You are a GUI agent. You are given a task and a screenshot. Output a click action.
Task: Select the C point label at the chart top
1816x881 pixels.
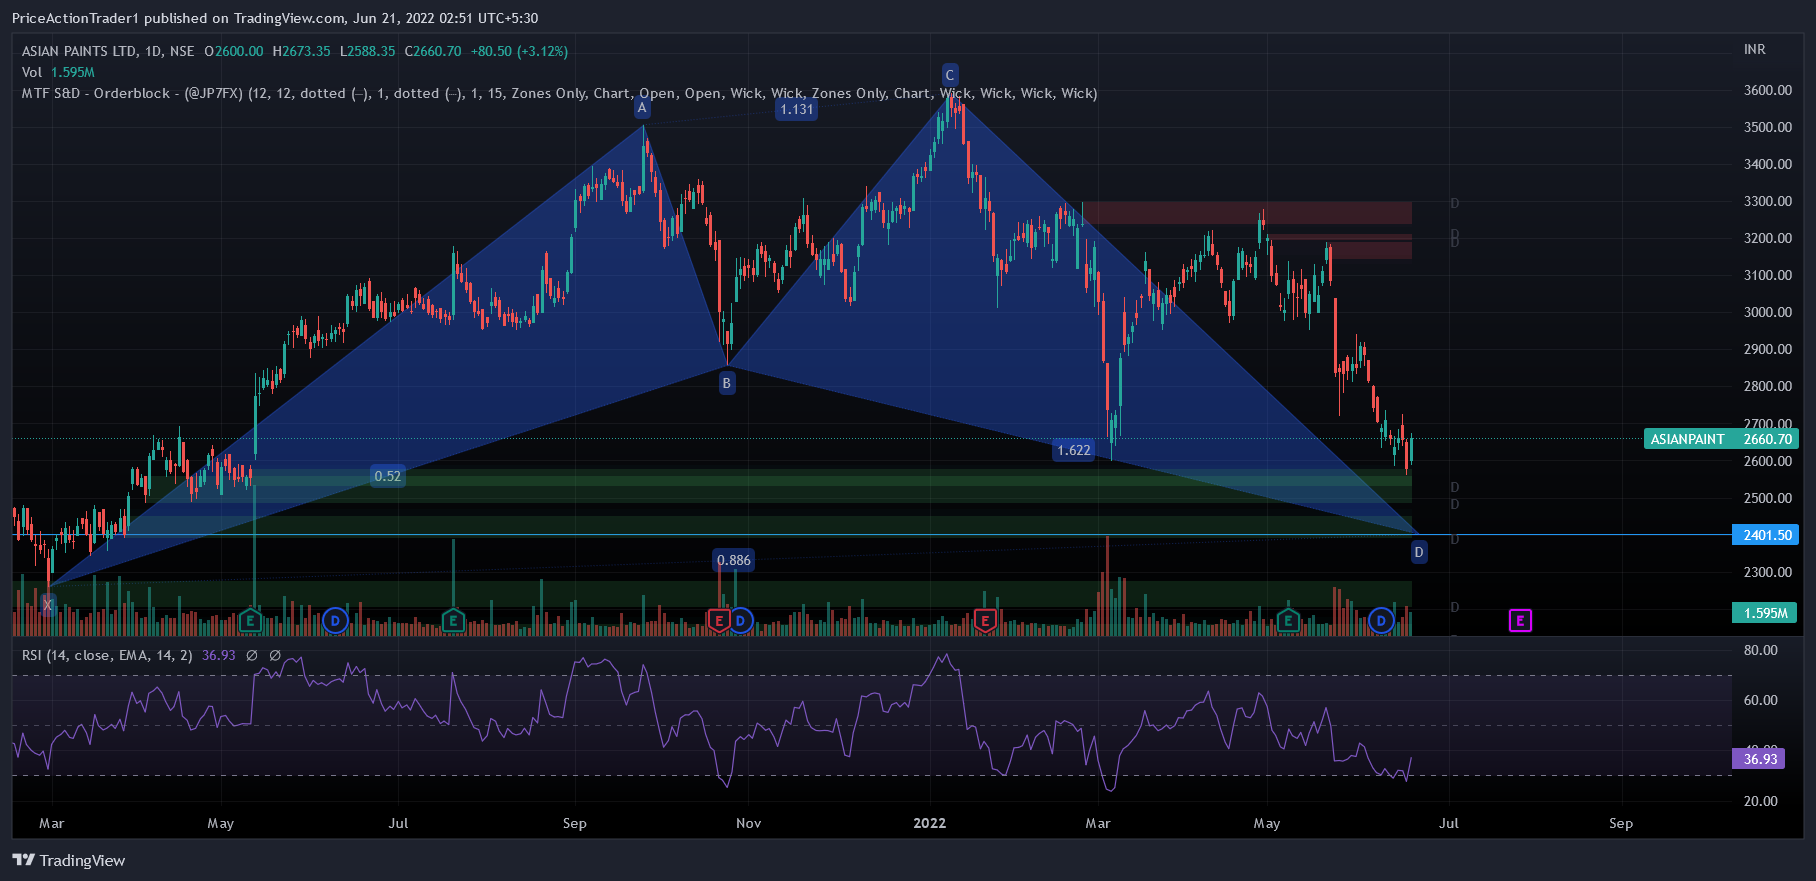click(950, 74)
